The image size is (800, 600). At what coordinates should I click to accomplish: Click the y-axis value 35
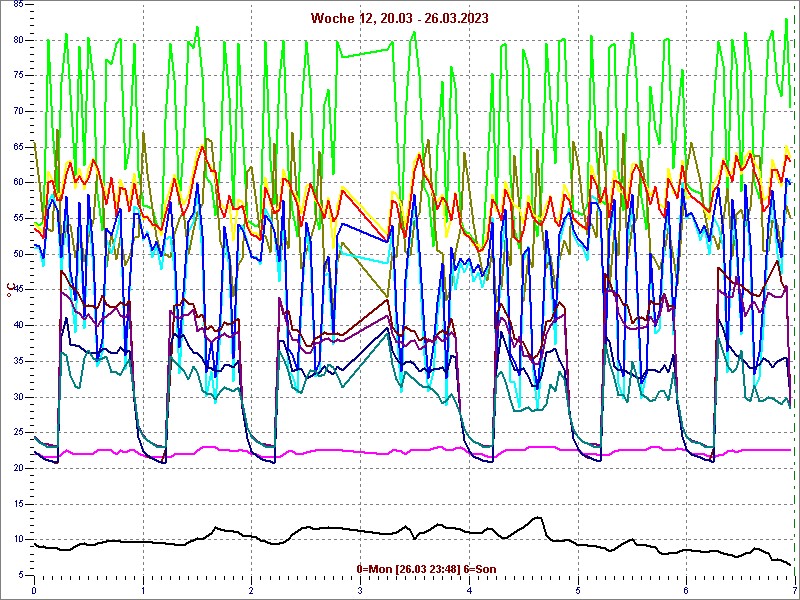coord(18,361)
